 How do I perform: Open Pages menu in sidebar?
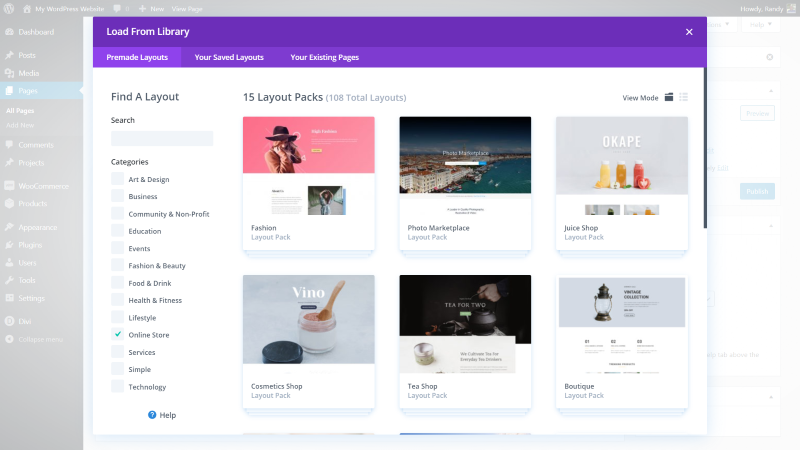coord(41,91)
